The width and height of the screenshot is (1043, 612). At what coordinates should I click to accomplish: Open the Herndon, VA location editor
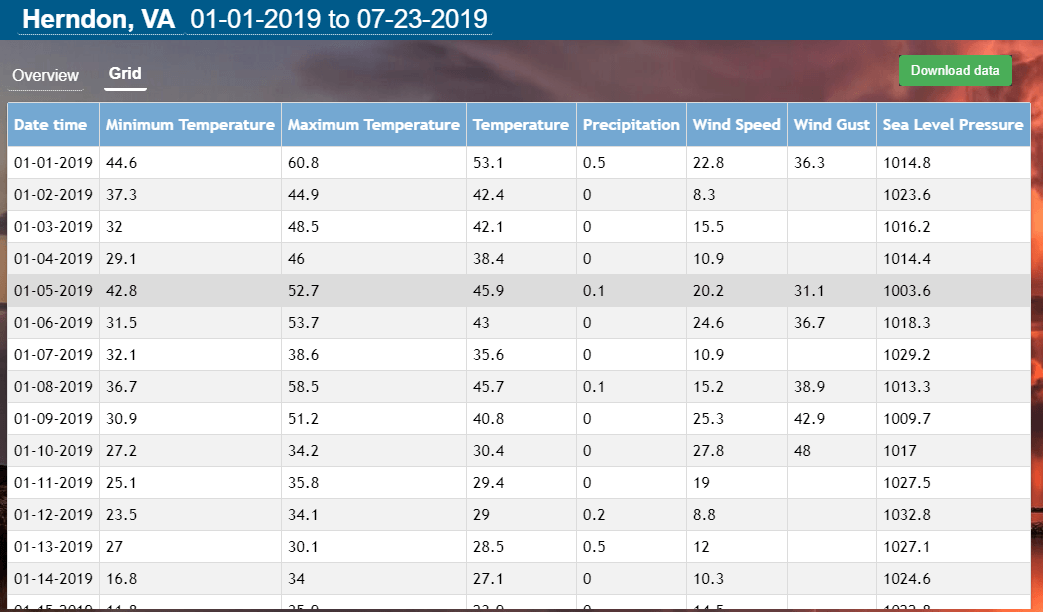point(101,19)
